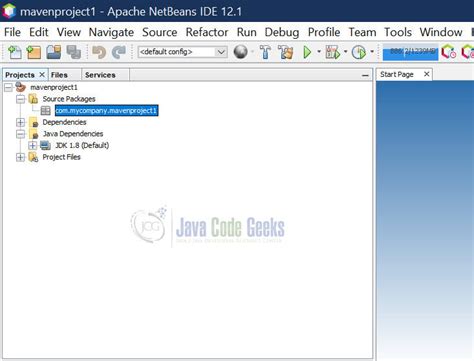Close the Start Page tab

point(427,74)
